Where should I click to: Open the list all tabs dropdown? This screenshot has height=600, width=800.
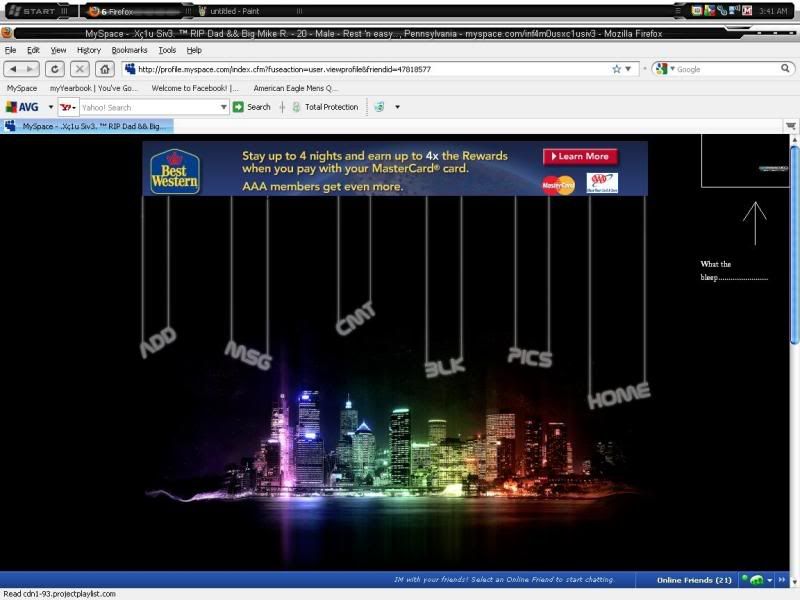pyautogui.click(x=790, y=126)
